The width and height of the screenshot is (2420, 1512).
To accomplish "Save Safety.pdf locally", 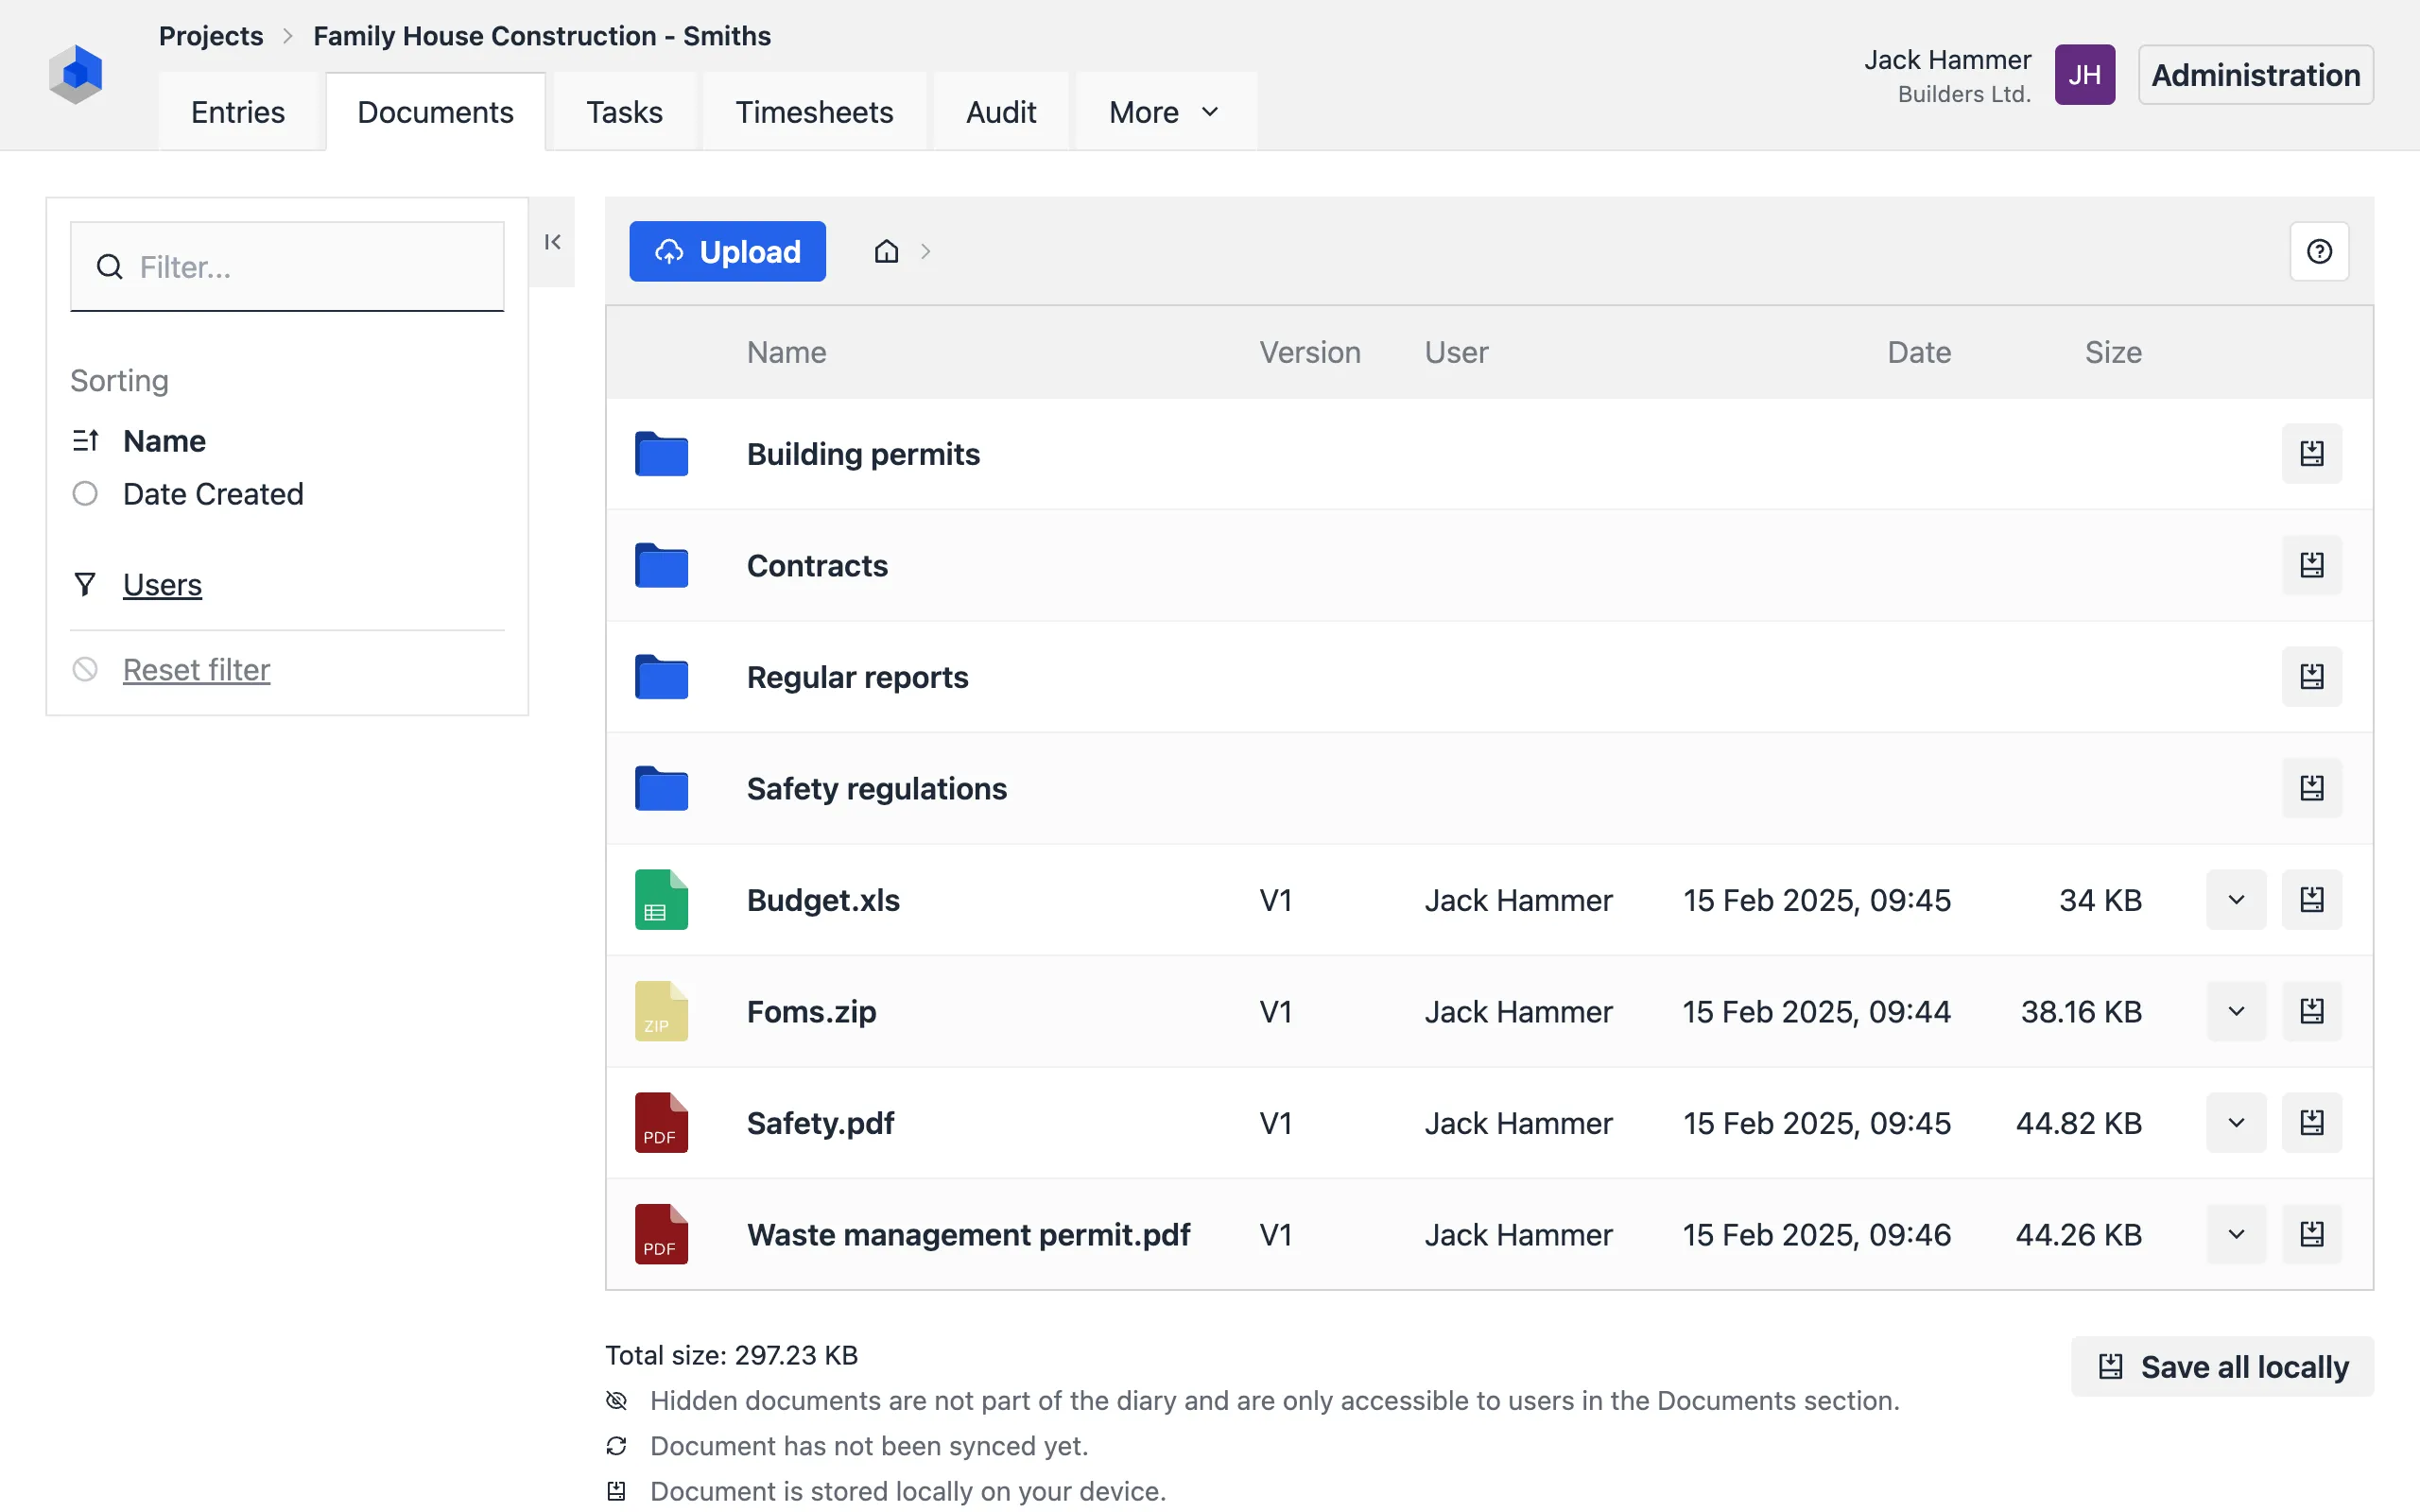I will point(2311,1123).
